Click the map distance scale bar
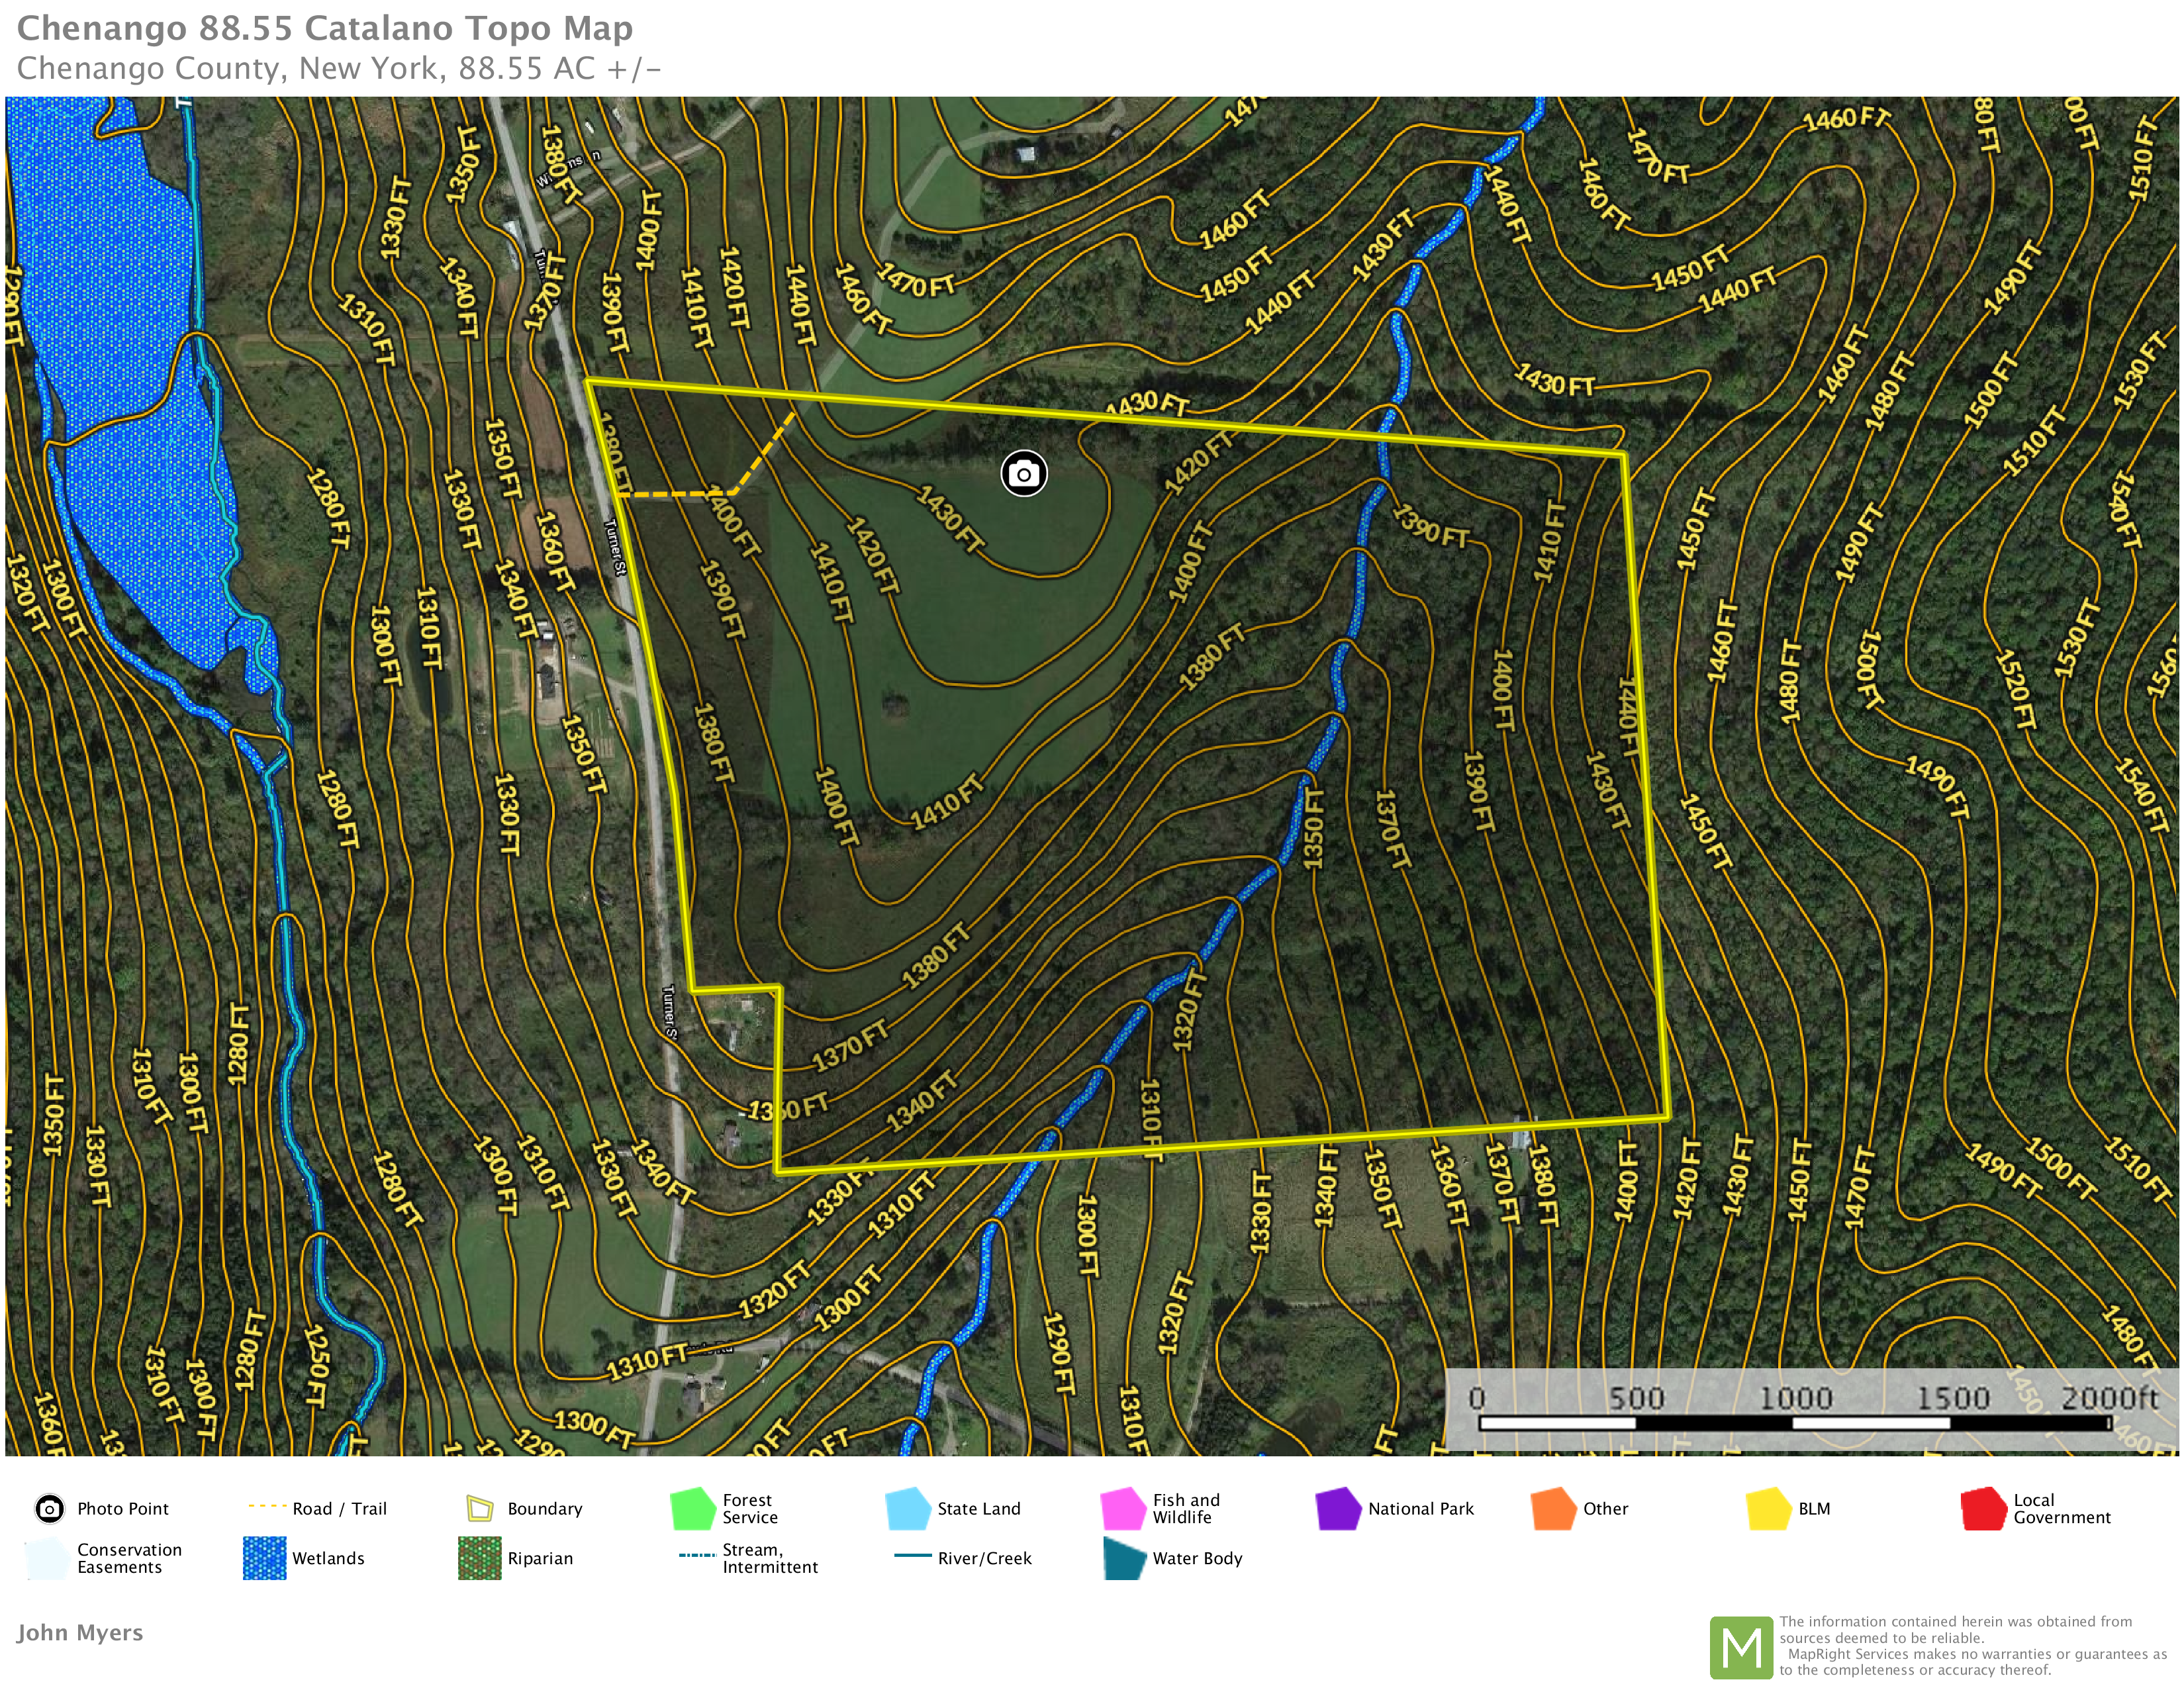This screenshot has height=1688, width=2184. click(x=1794, y=1422)
